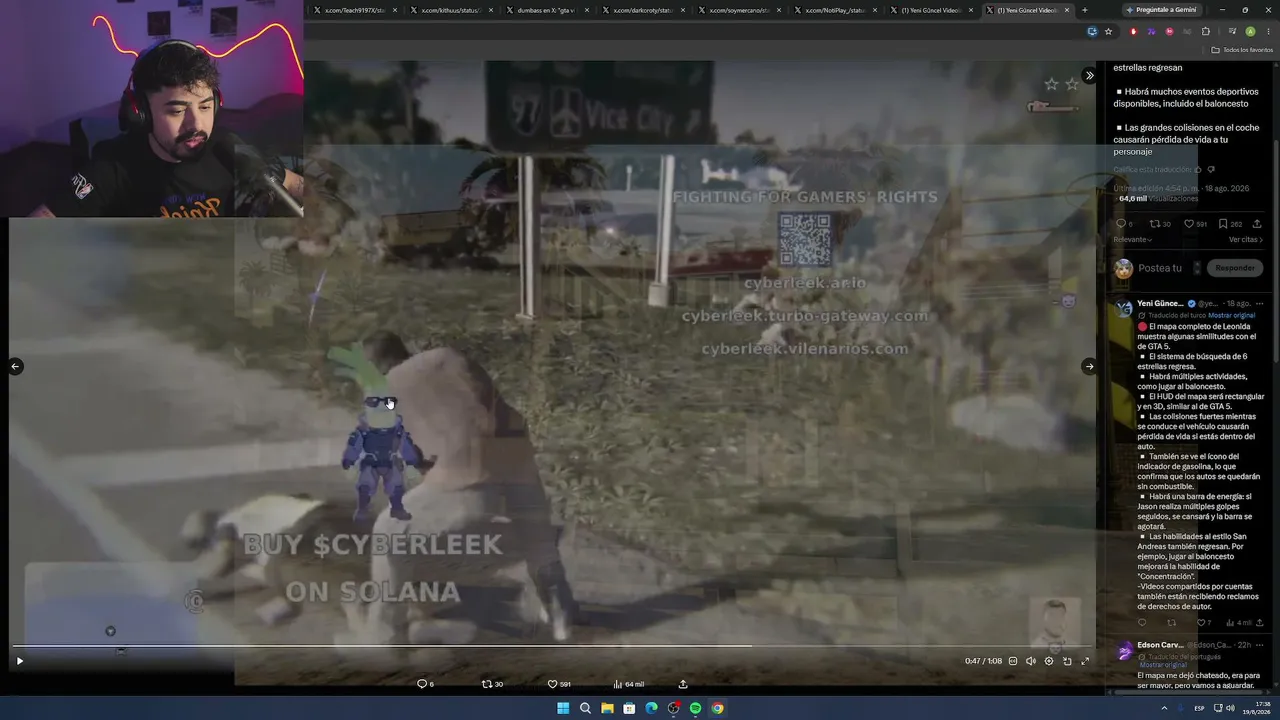Screen dimensions: 1280x720
Task: Reply to the Yeni Güncel comment
Action: point(1142,623)
